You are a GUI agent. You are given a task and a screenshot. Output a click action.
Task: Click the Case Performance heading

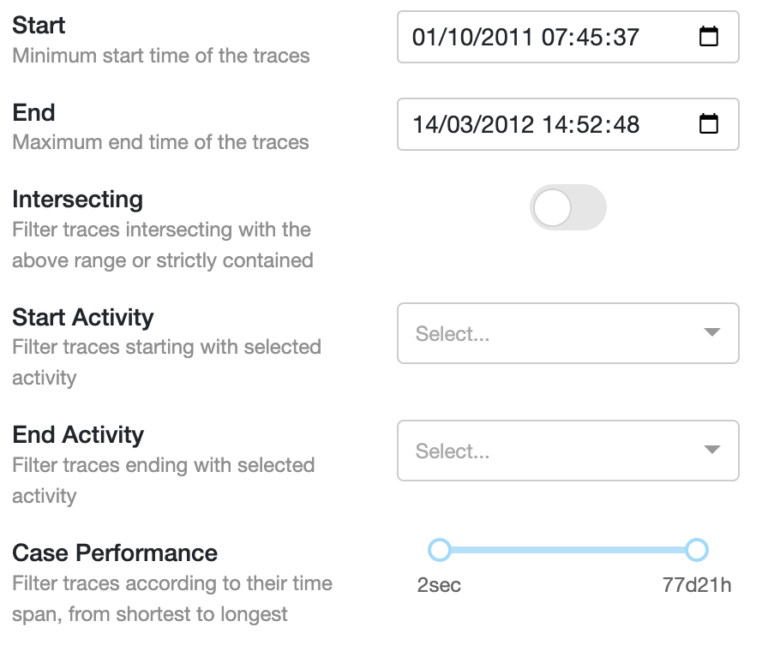[x=114, y=553]
